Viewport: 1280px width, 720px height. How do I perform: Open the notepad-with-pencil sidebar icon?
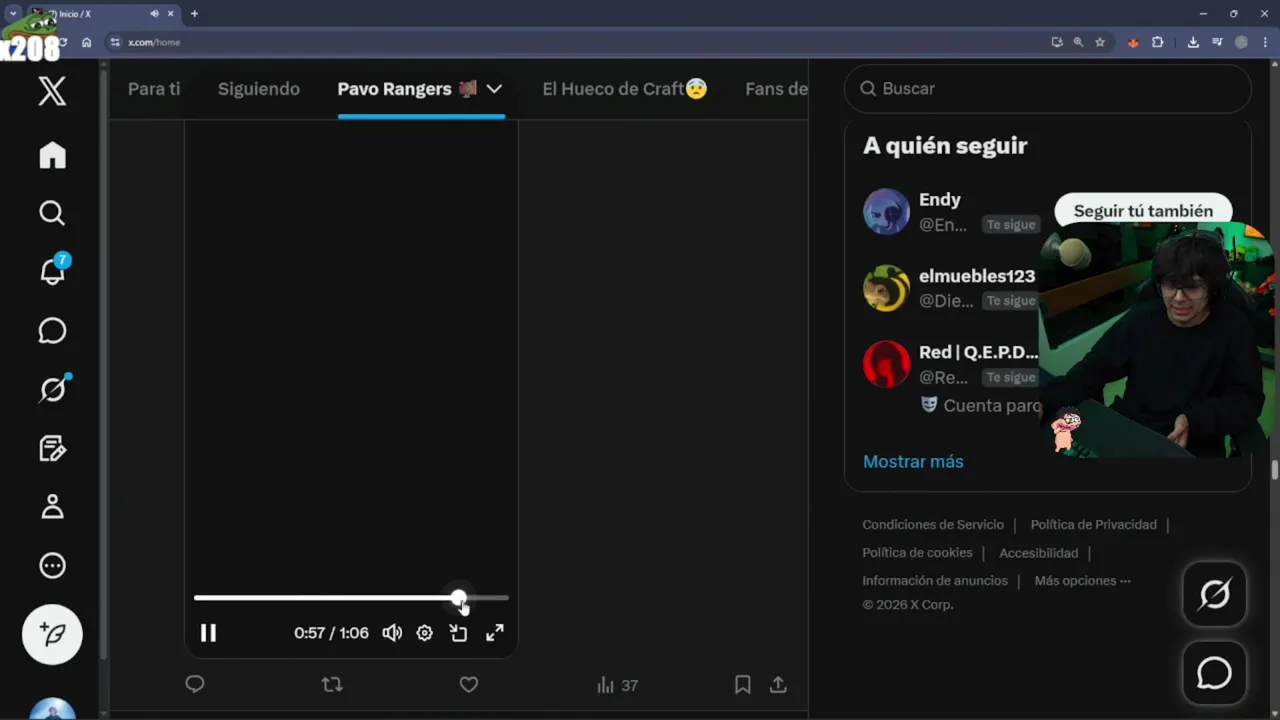point(52,448)
